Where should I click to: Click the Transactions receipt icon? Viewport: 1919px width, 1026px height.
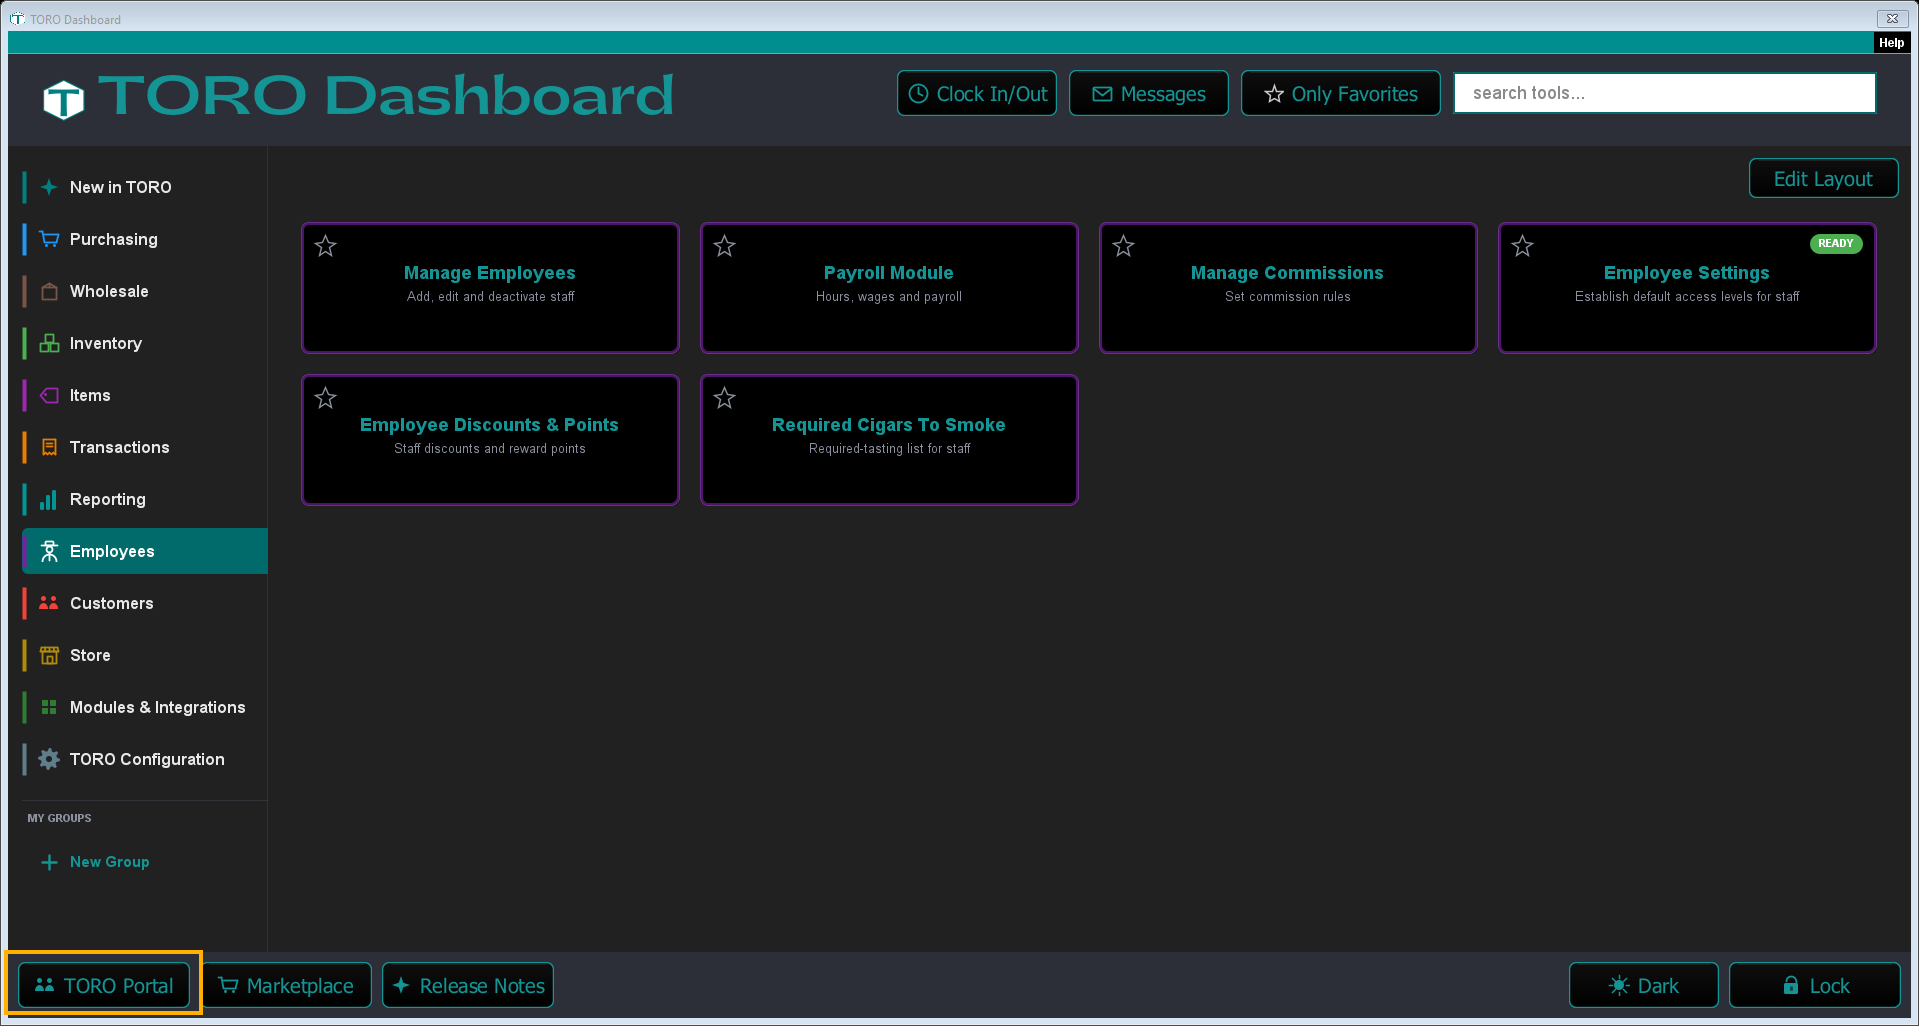pyautogui.click(x=49, y=447)
